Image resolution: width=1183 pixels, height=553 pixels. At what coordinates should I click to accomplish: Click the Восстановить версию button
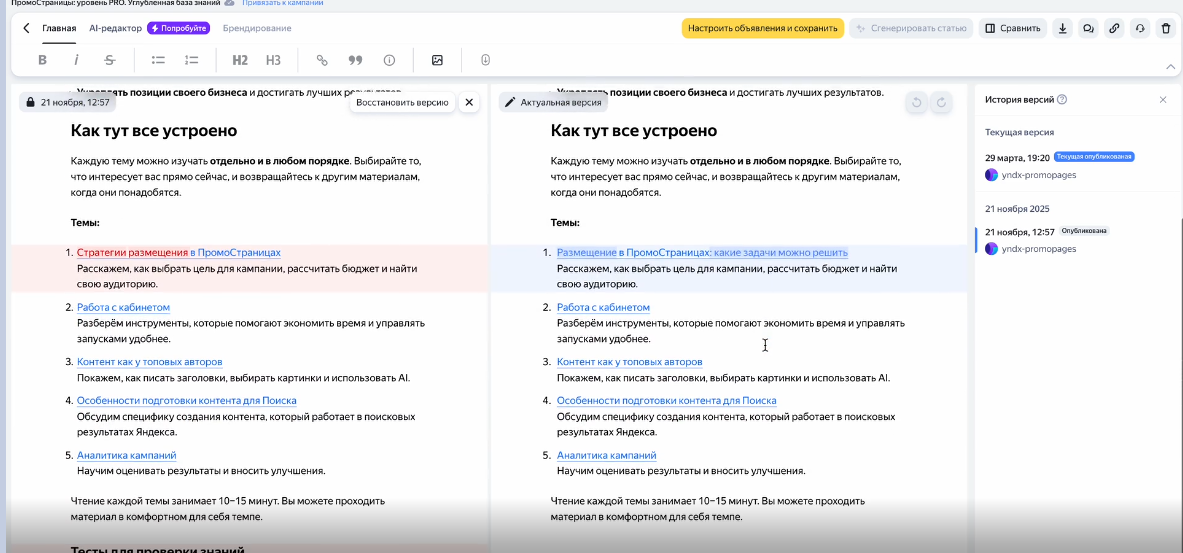click(x=402, y=102)
